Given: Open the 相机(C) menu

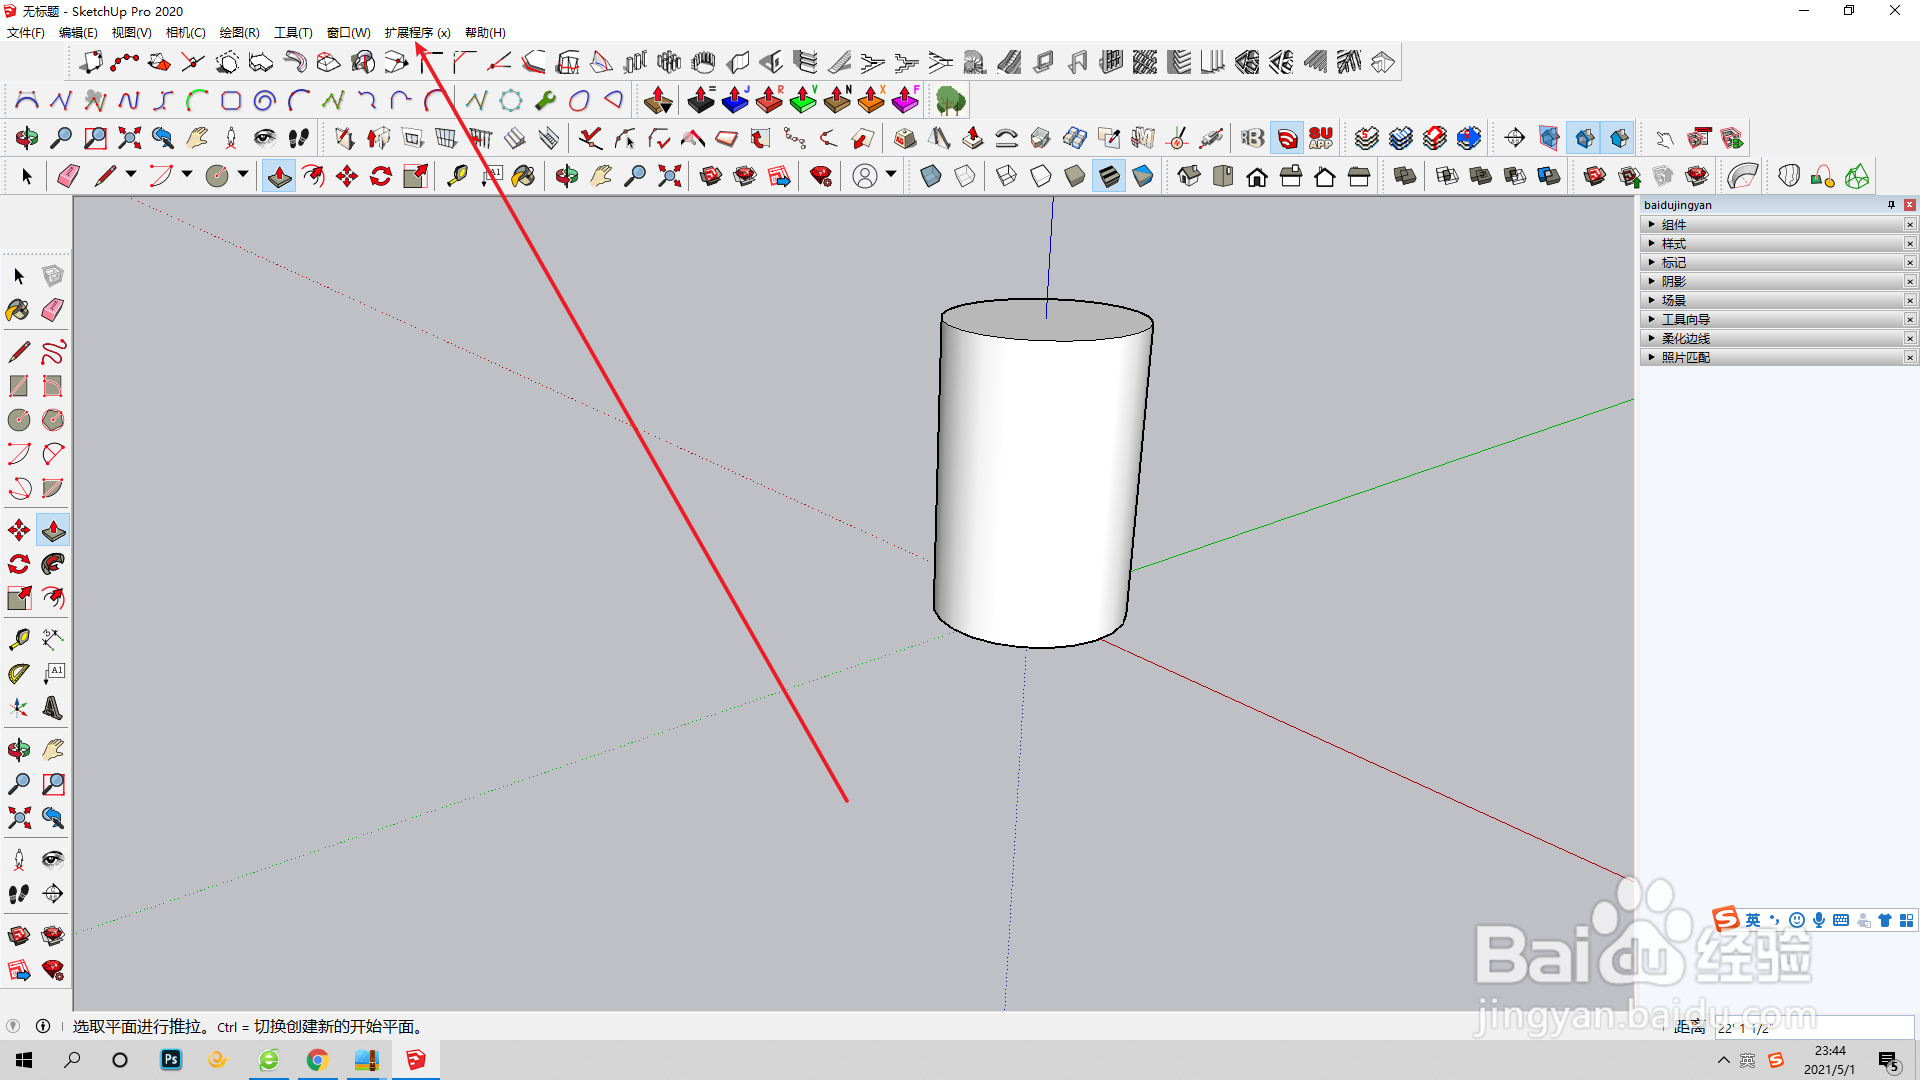Looking at the screenshot, I should [186, 33].
